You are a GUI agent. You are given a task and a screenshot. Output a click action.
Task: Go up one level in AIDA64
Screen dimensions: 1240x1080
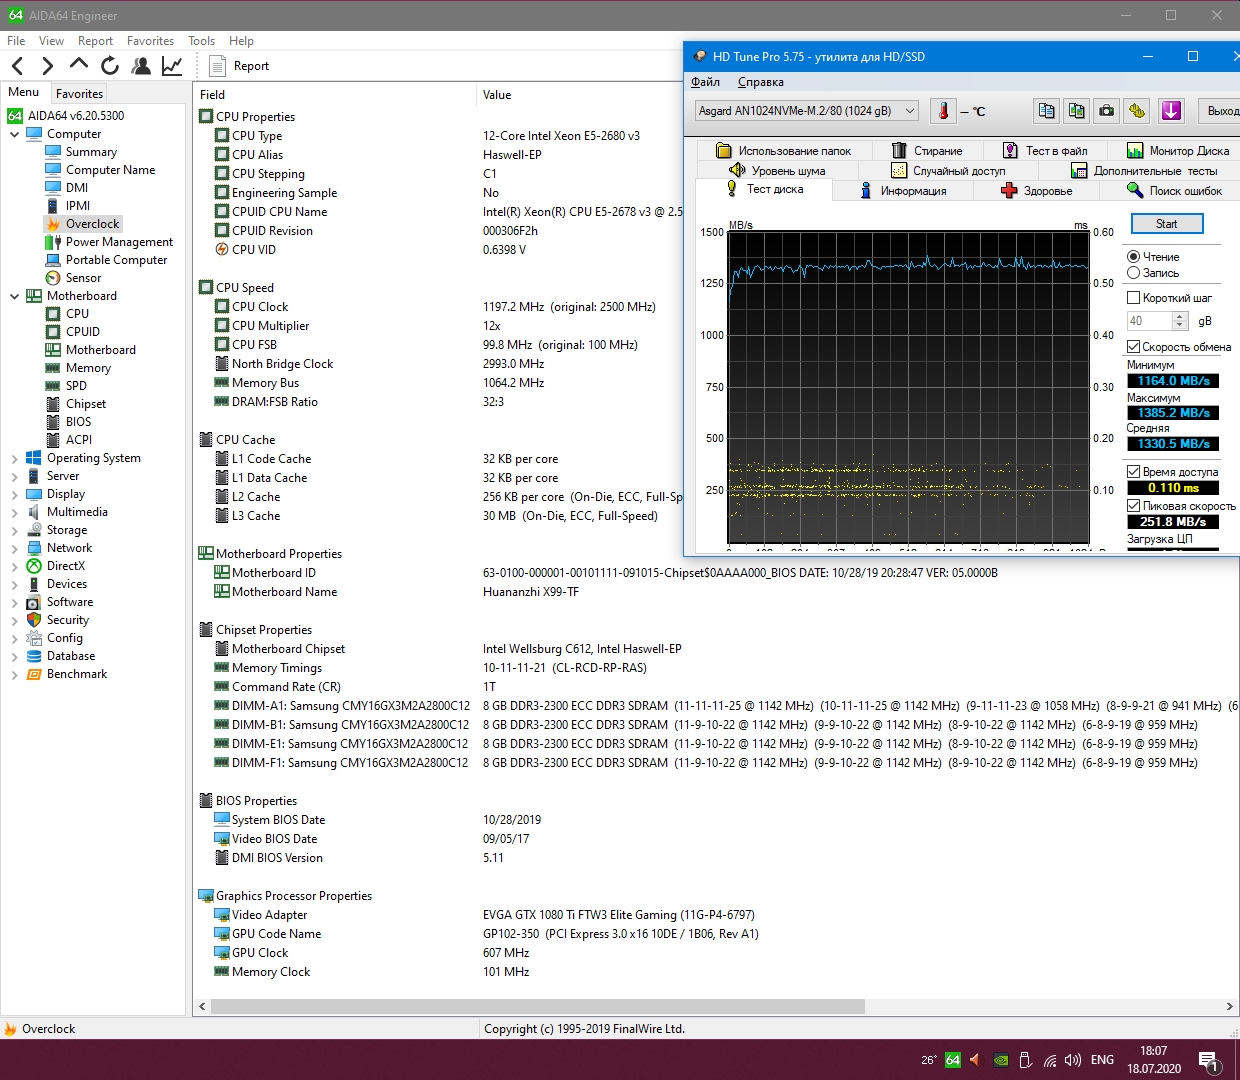point(79,65)
